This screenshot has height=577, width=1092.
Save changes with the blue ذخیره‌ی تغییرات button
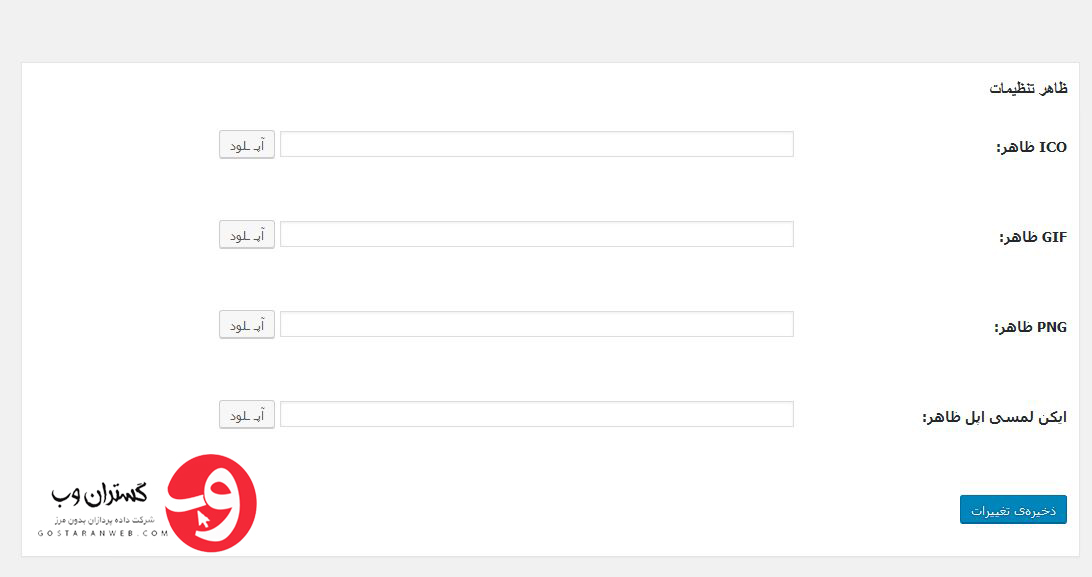pos(1013,509)
